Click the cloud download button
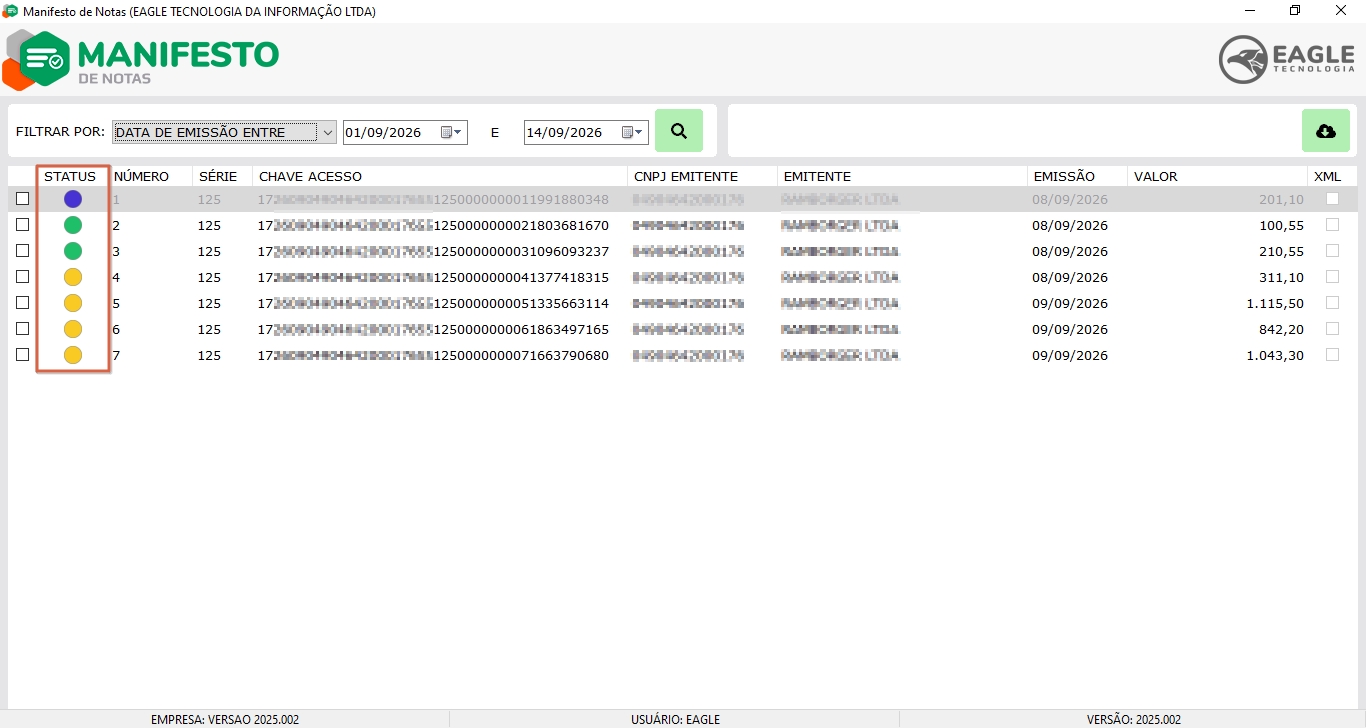The height and width of the screenshot is (728, 1366). point(1326,131)
